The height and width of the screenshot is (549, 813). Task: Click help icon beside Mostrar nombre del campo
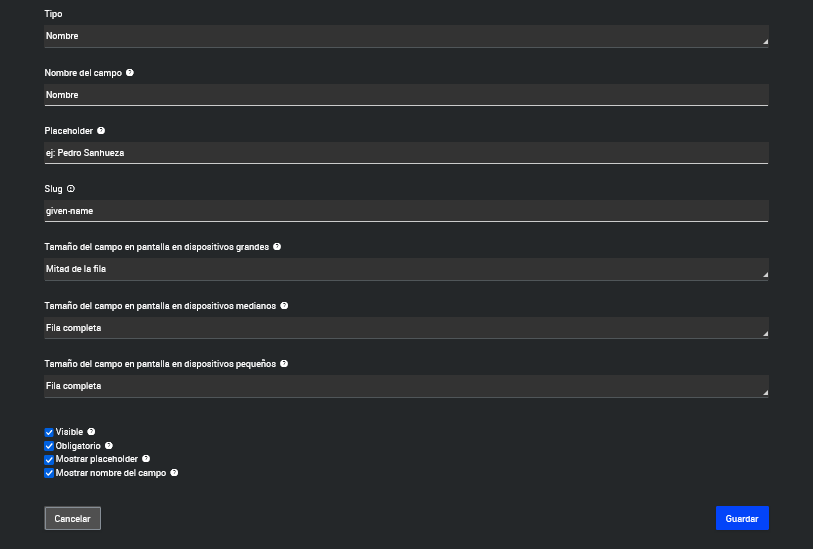point(174,472)
